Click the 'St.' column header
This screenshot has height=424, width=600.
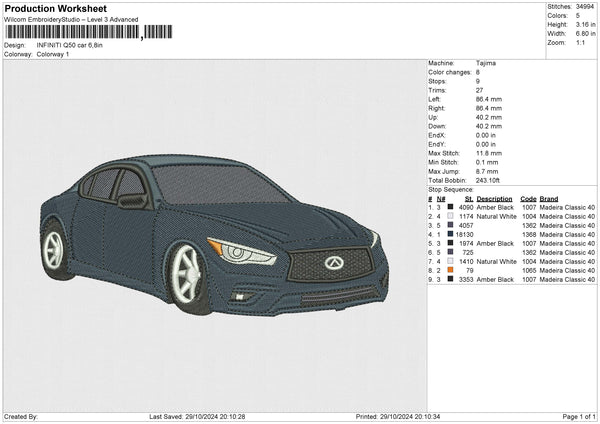point(469,199)
